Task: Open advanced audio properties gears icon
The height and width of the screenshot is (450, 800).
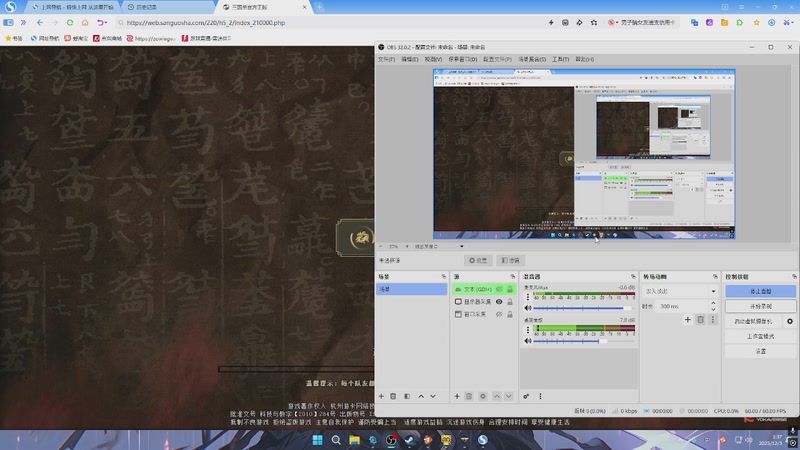Action: (526, 396)
